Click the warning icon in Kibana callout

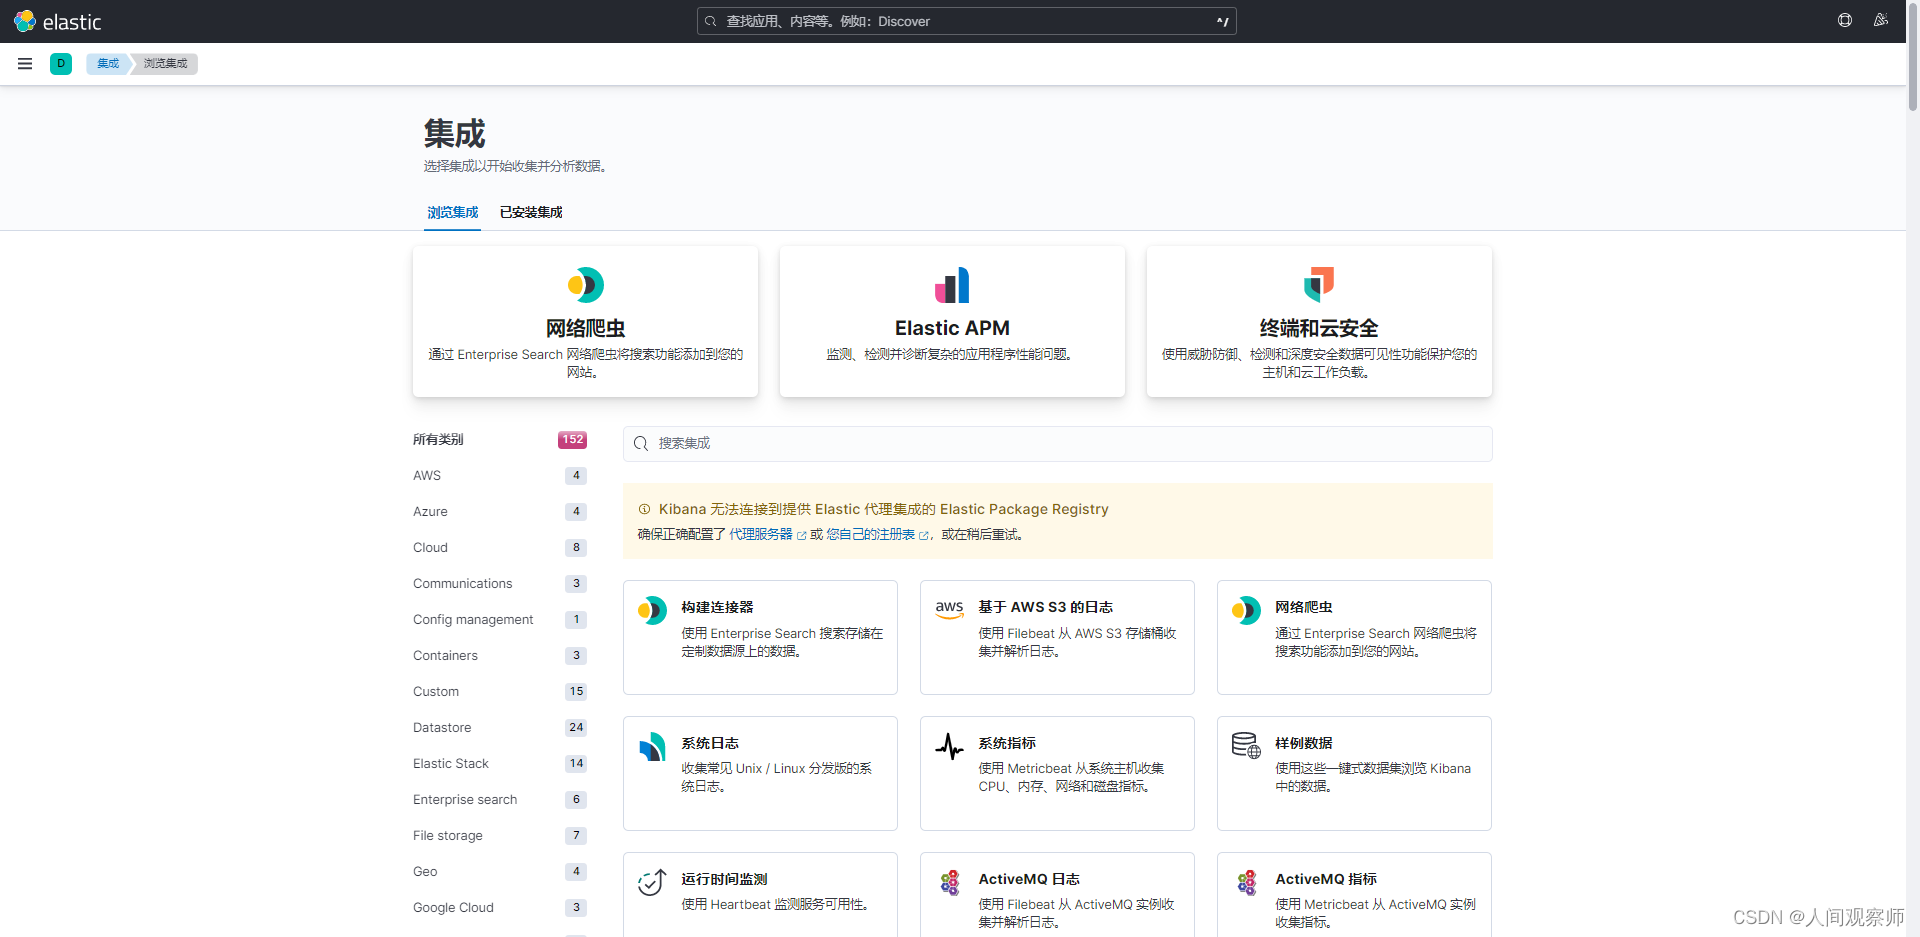[x=645, y=509]
